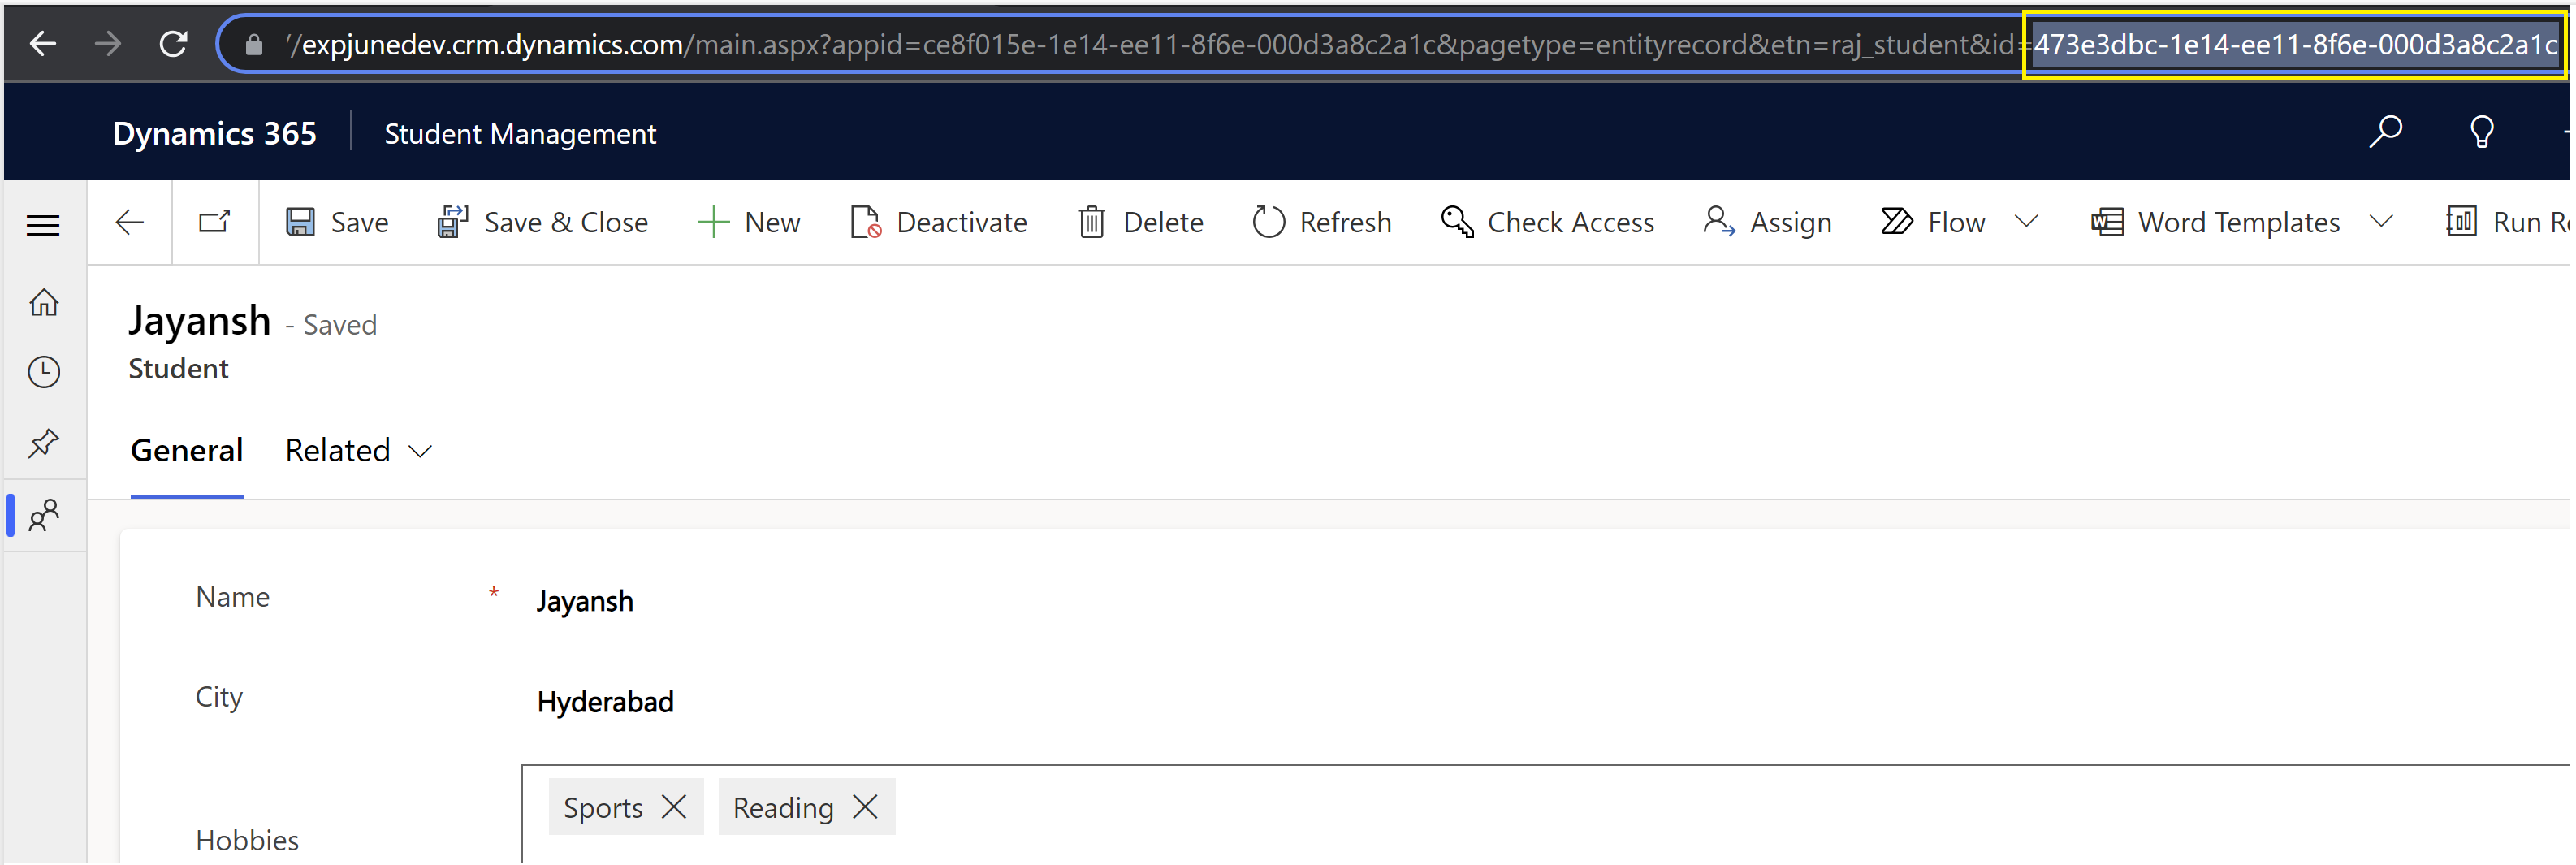Click the Deactivate button
This screenshot has width=2576, height=865.
point(939,222)
